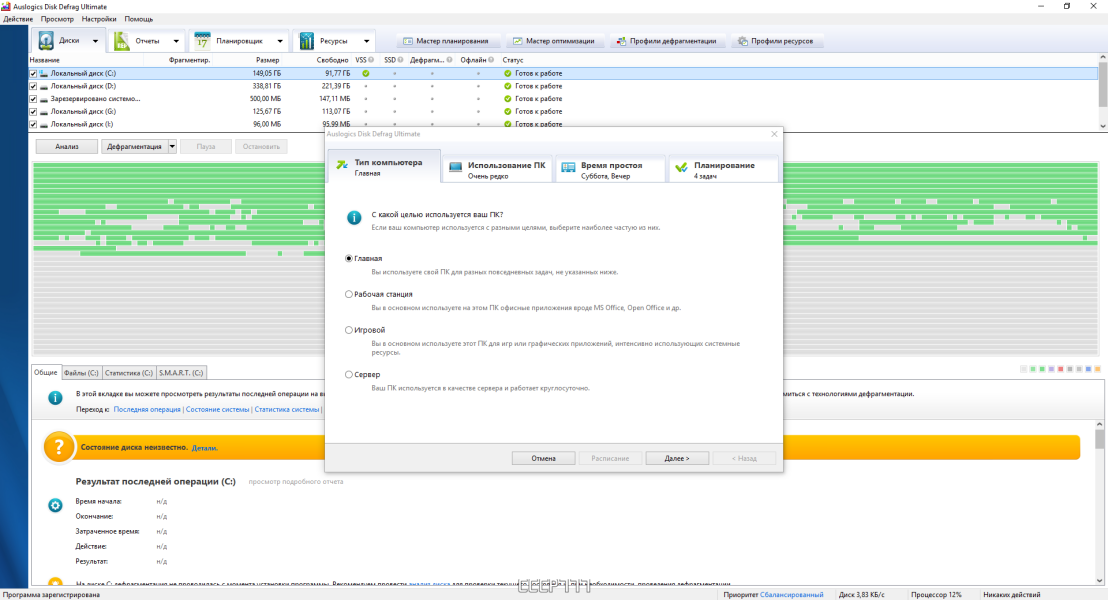Image resolution: width=1108 pixels, height=600 pixels.
Task: Click the orange cluster map legend swatch
Action: point(1097,369)
